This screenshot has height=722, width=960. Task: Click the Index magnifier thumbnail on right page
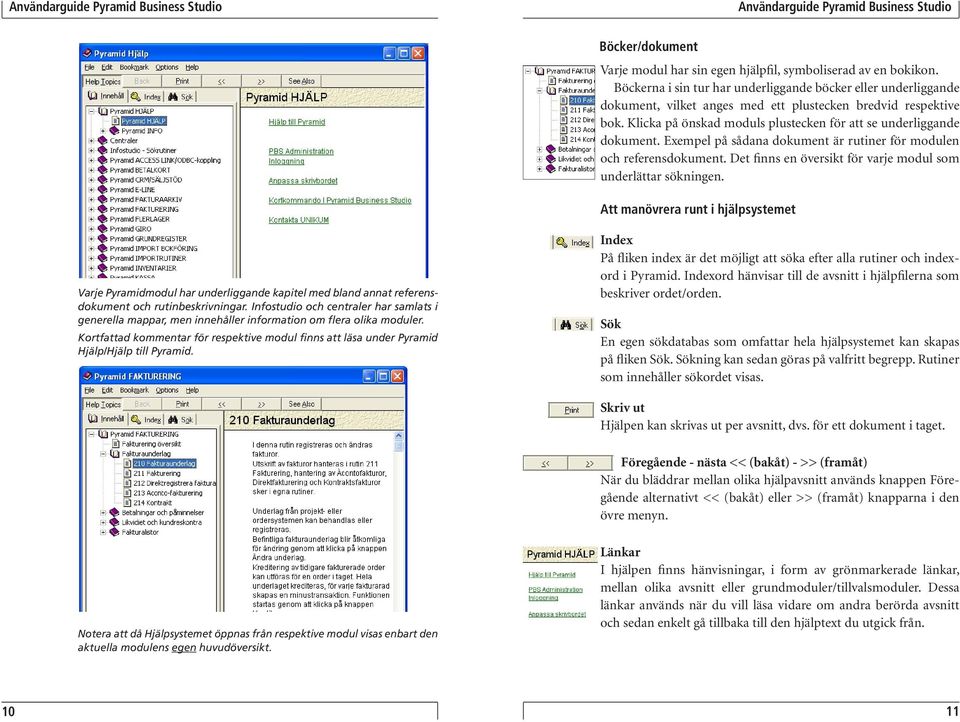click(x=573, y=243)
